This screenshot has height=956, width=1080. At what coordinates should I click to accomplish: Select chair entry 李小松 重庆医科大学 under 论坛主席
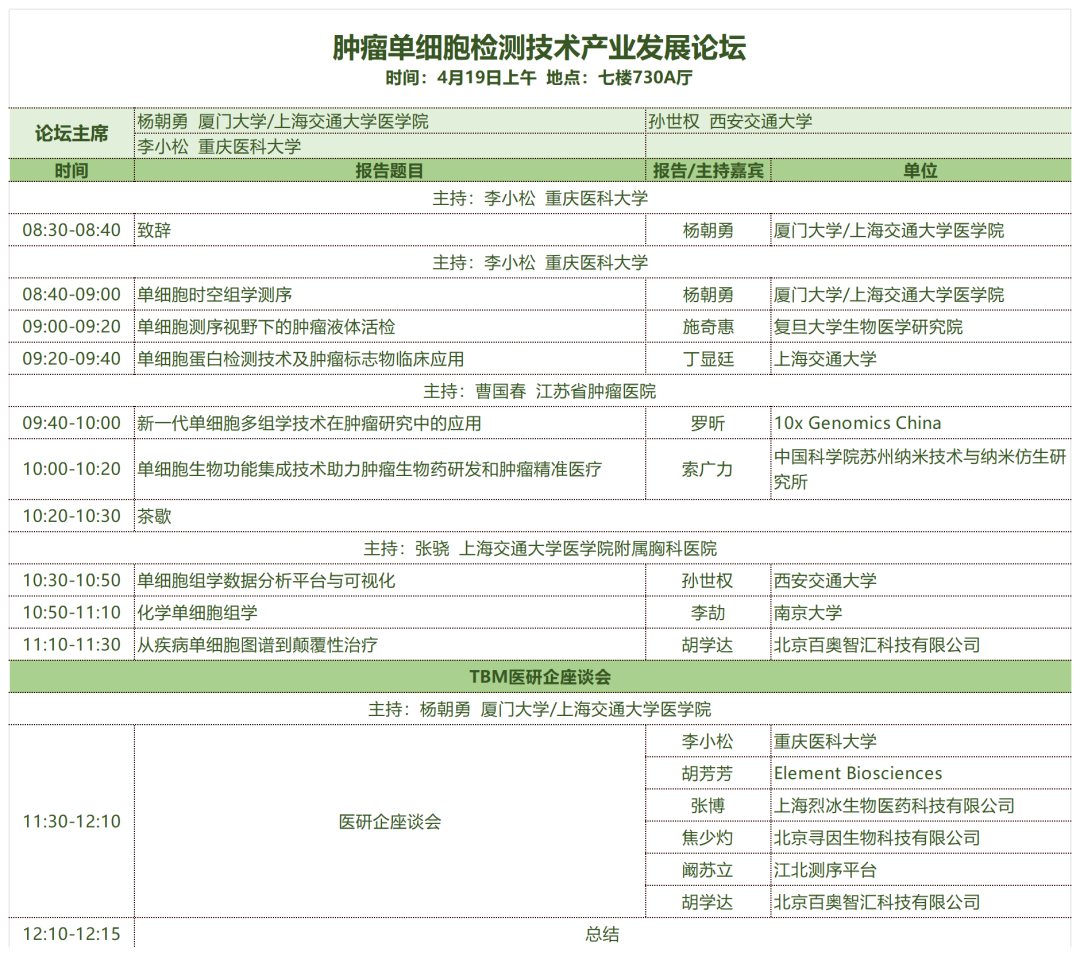pos(219,147)
